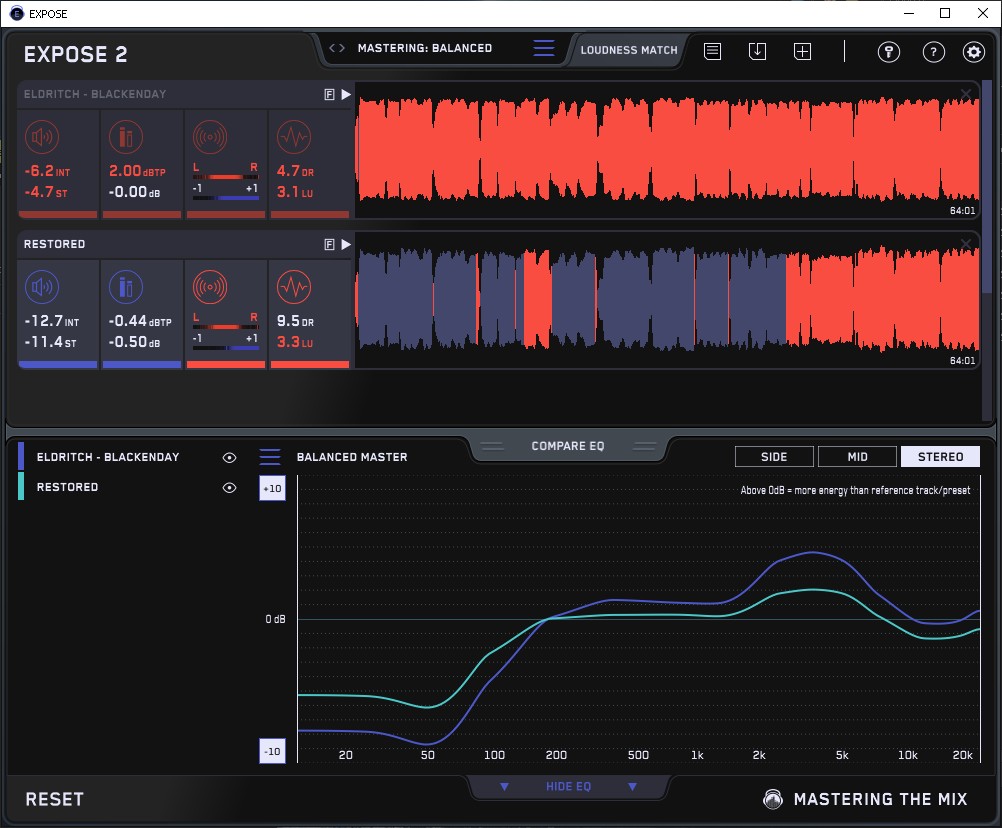
Task: Collapse the panel with Hide EQ
Action: 568,787
